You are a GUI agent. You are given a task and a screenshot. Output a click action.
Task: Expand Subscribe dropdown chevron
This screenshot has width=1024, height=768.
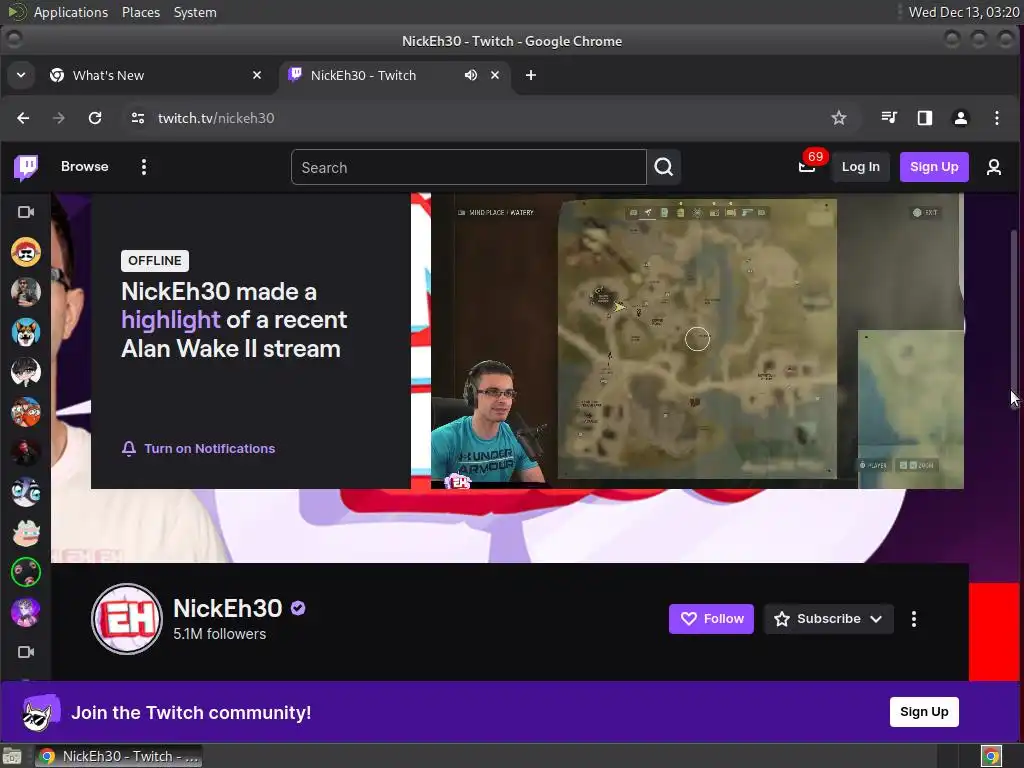(x=876, y=619)
